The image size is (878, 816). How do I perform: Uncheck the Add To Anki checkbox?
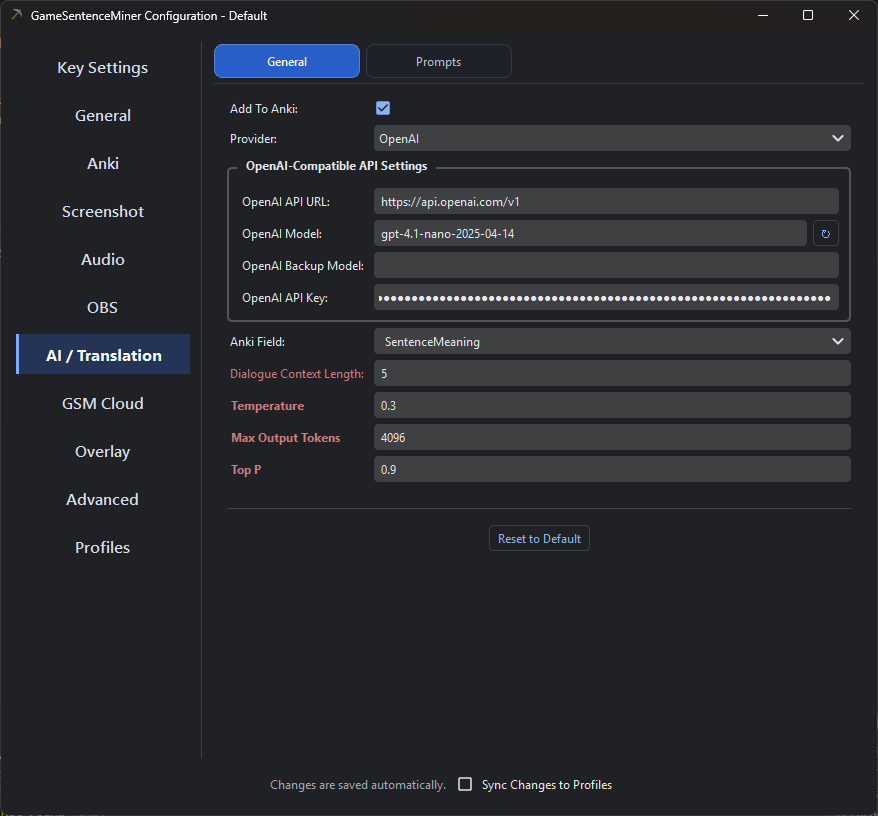coord(383,108)
